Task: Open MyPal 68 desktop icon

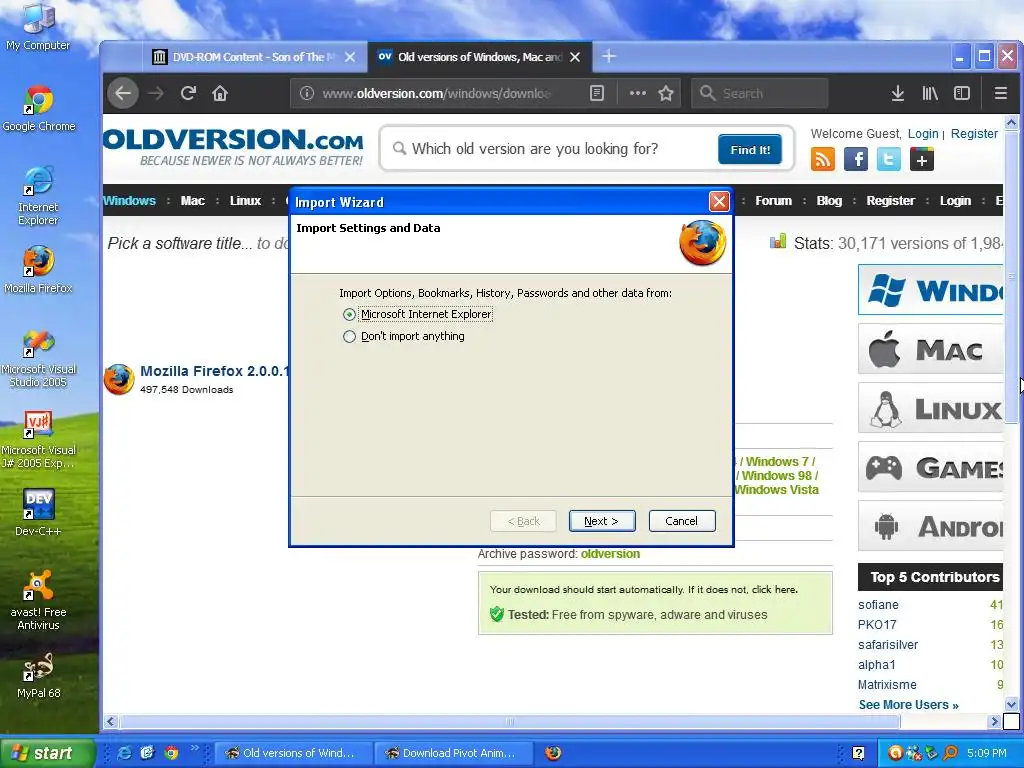Action: (38, 675)
